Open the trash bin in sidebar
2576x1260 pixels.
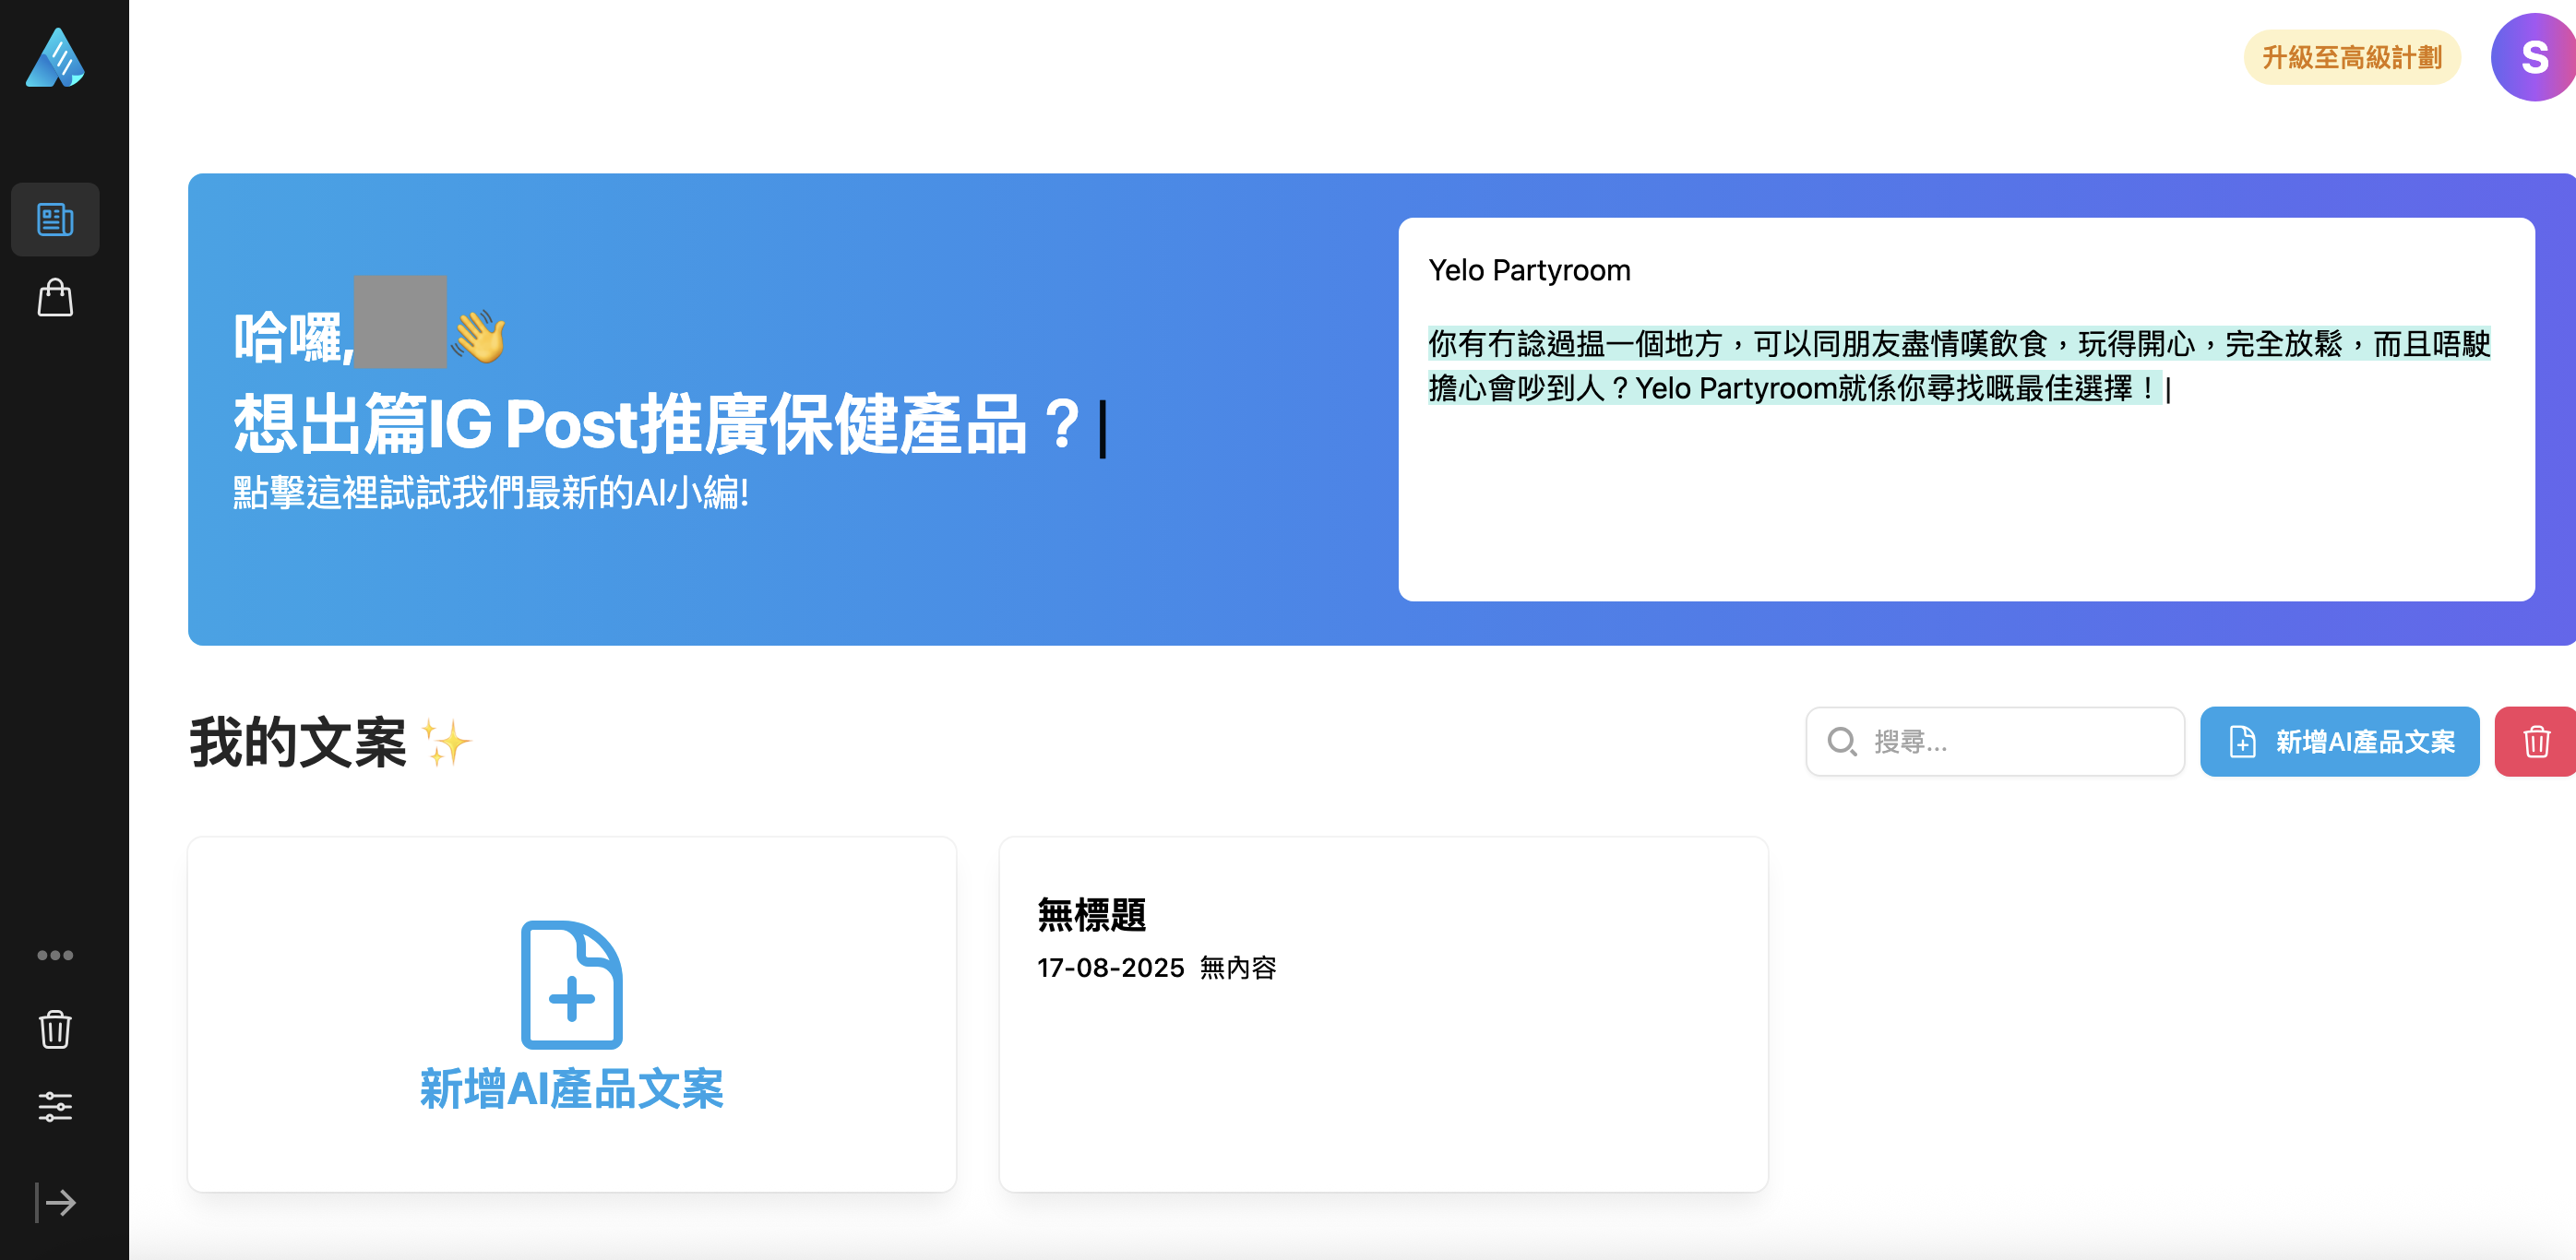pos(55,1029)
